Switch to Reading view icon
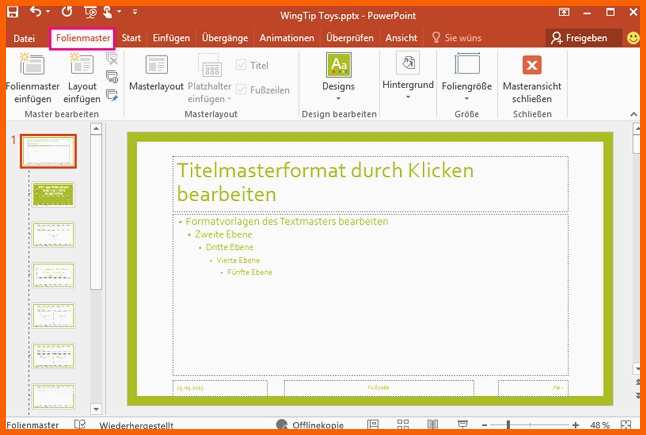Screen dimensions: 646x435 click(433, 424)
